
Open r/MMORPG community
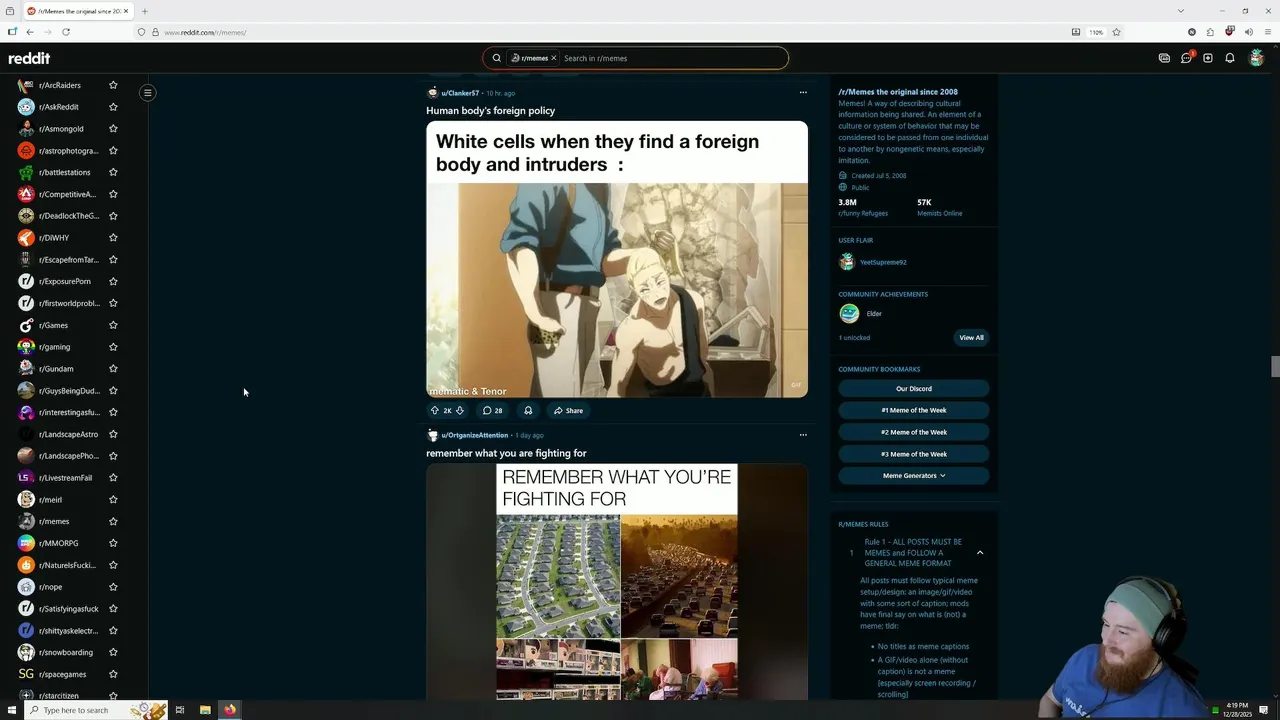(x=58, y=543)
